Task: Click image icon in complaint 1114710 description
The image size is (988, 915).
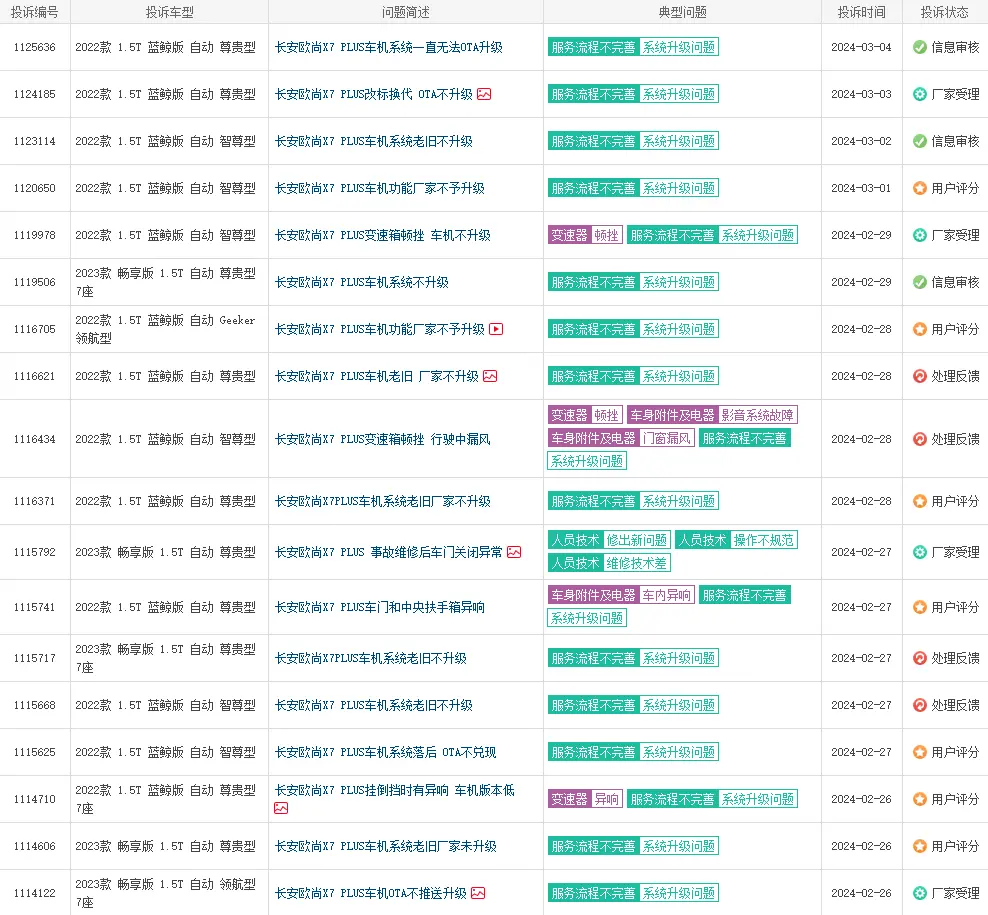Action: 281,809
